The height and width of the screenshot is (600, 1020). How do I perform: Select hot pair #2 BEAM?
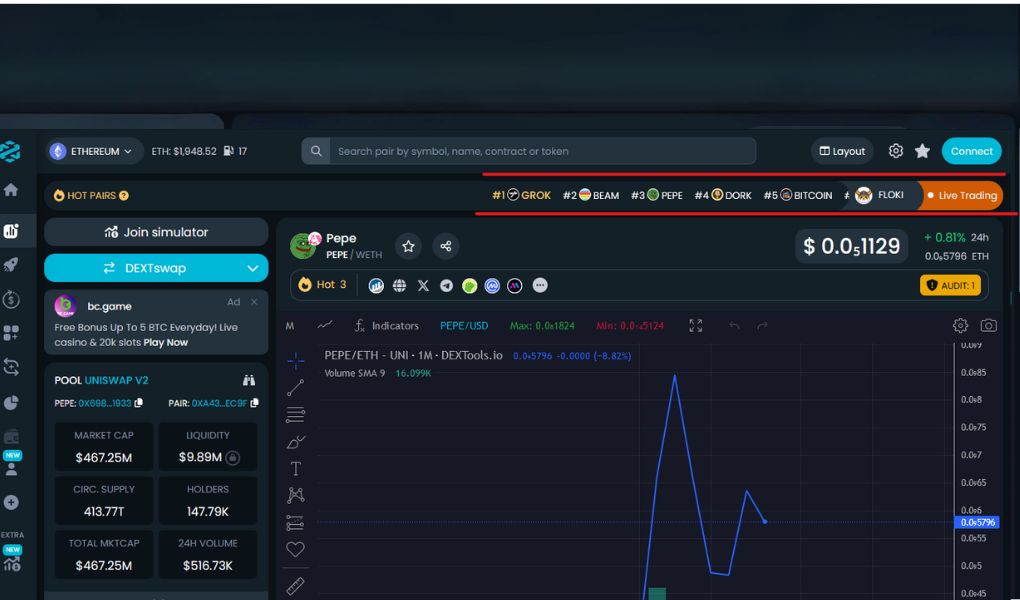[591, 195]
